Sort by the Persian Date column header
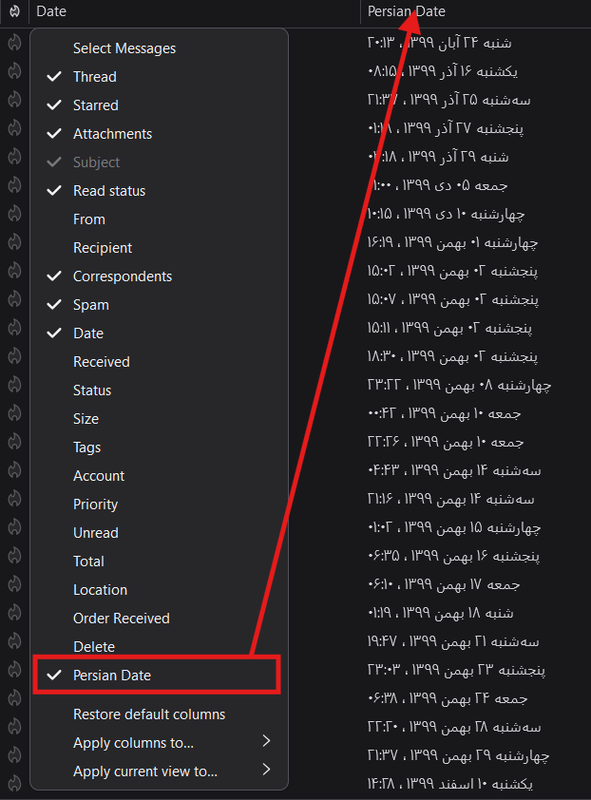The height and width of the screenshot is (800, 591). pyautogui.click(x=406, y=11)
